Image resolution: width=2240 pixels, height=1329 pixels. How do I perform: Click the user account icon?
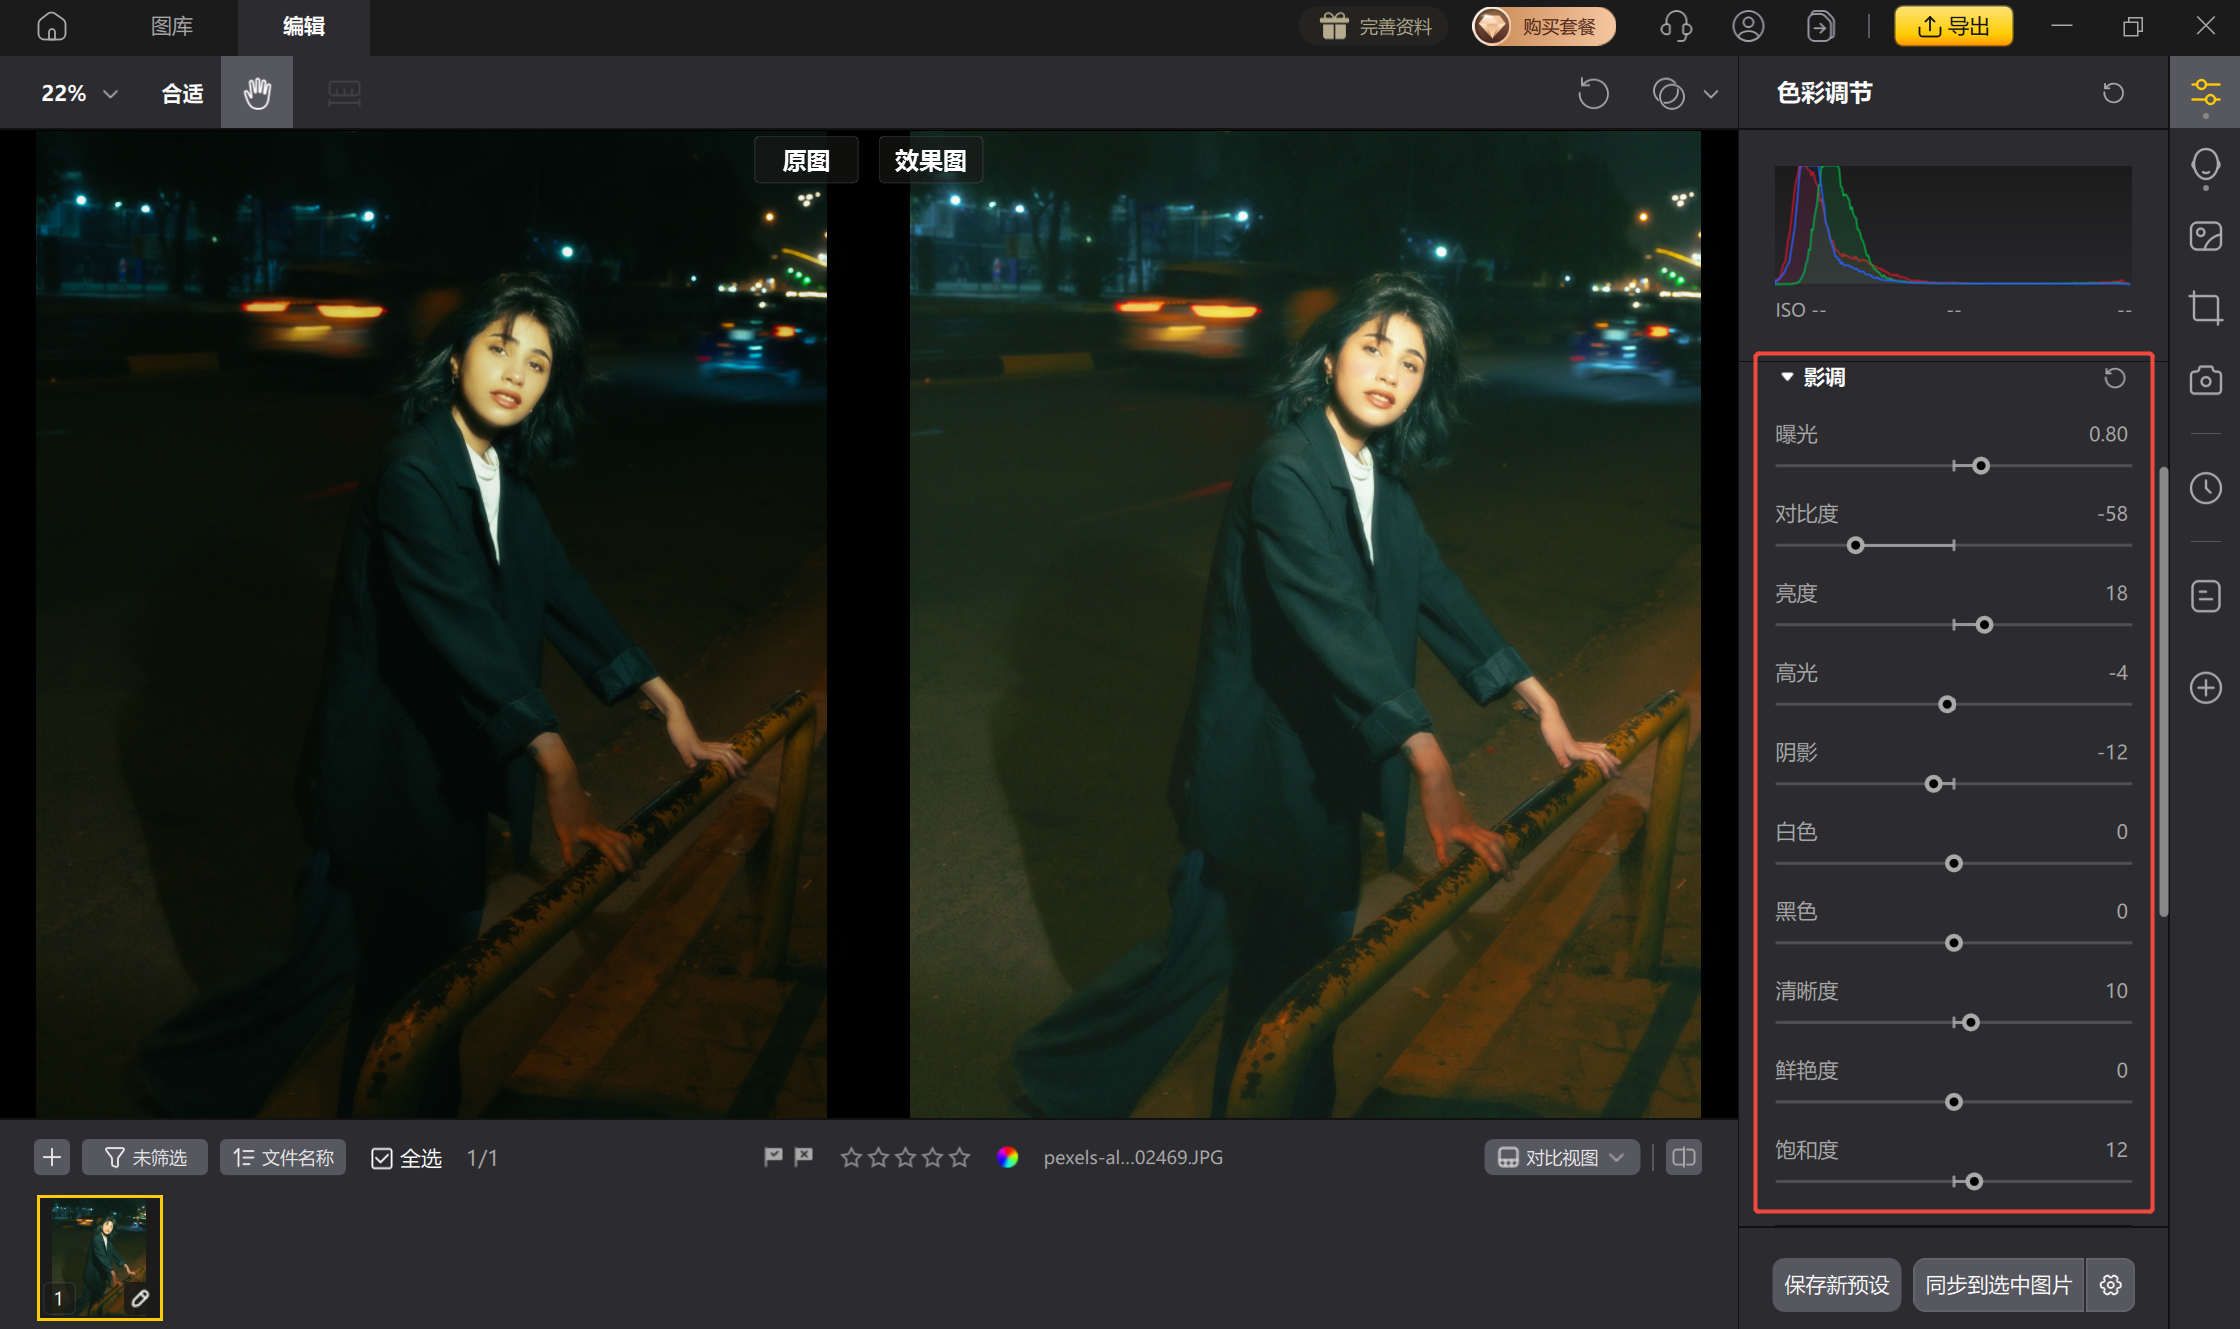pyautogui.click(x=1748, y=26)
